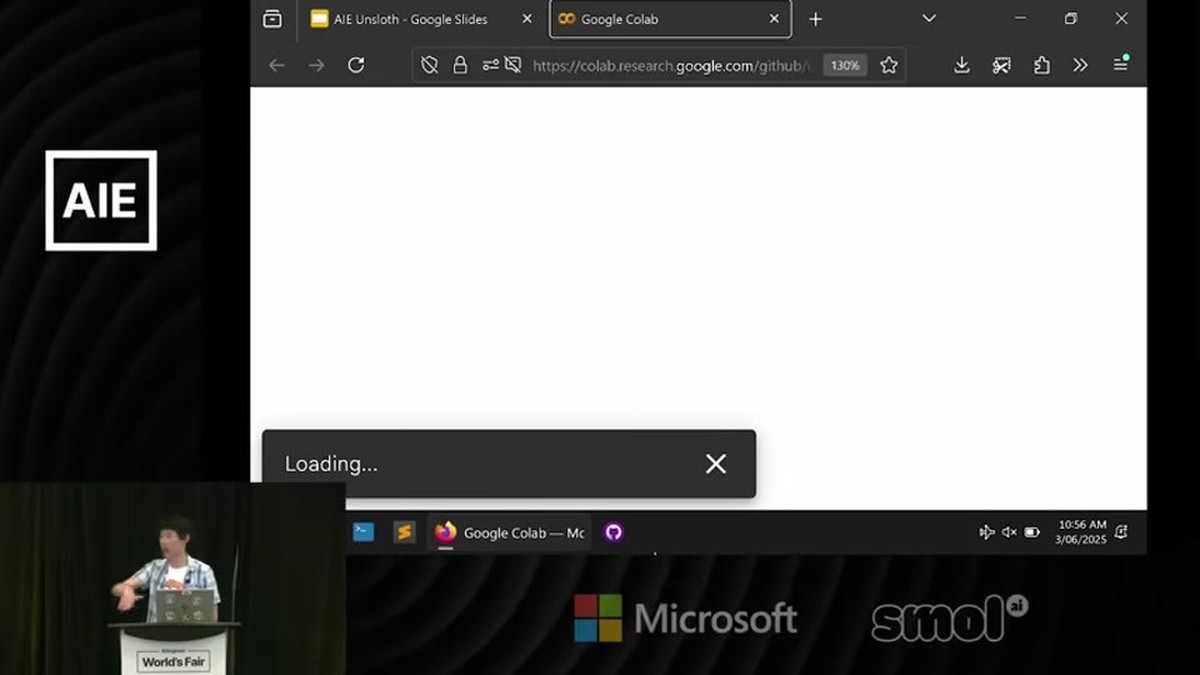The width and height of the screenshot is (1200, 675).
Task: Close the Google Colab tab
Action: coord(774,19)
